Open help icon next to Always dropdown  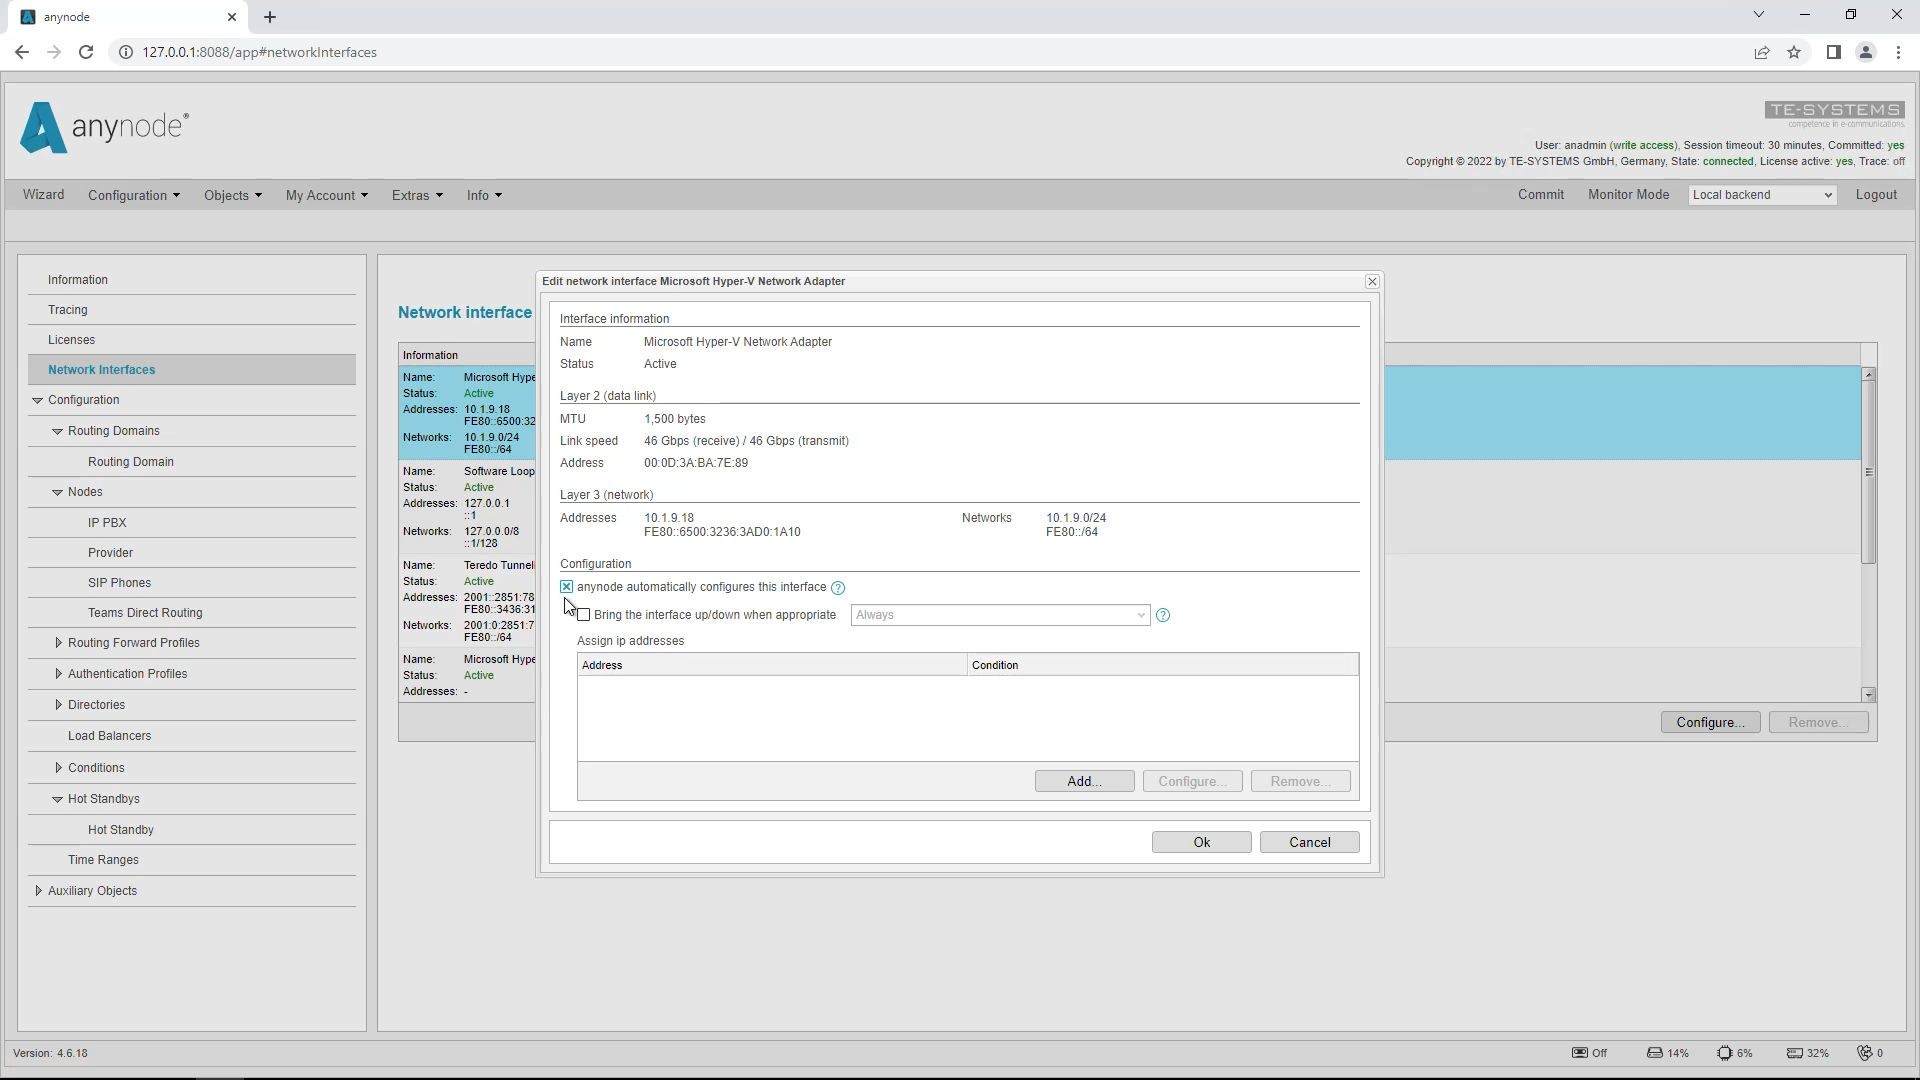pos(1163,615)
